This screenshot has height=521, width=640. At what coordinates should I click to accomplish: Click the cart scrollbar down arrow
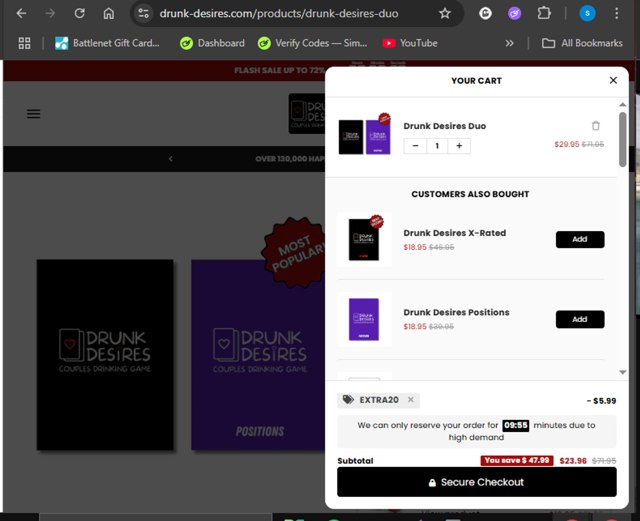coord(622,372)
